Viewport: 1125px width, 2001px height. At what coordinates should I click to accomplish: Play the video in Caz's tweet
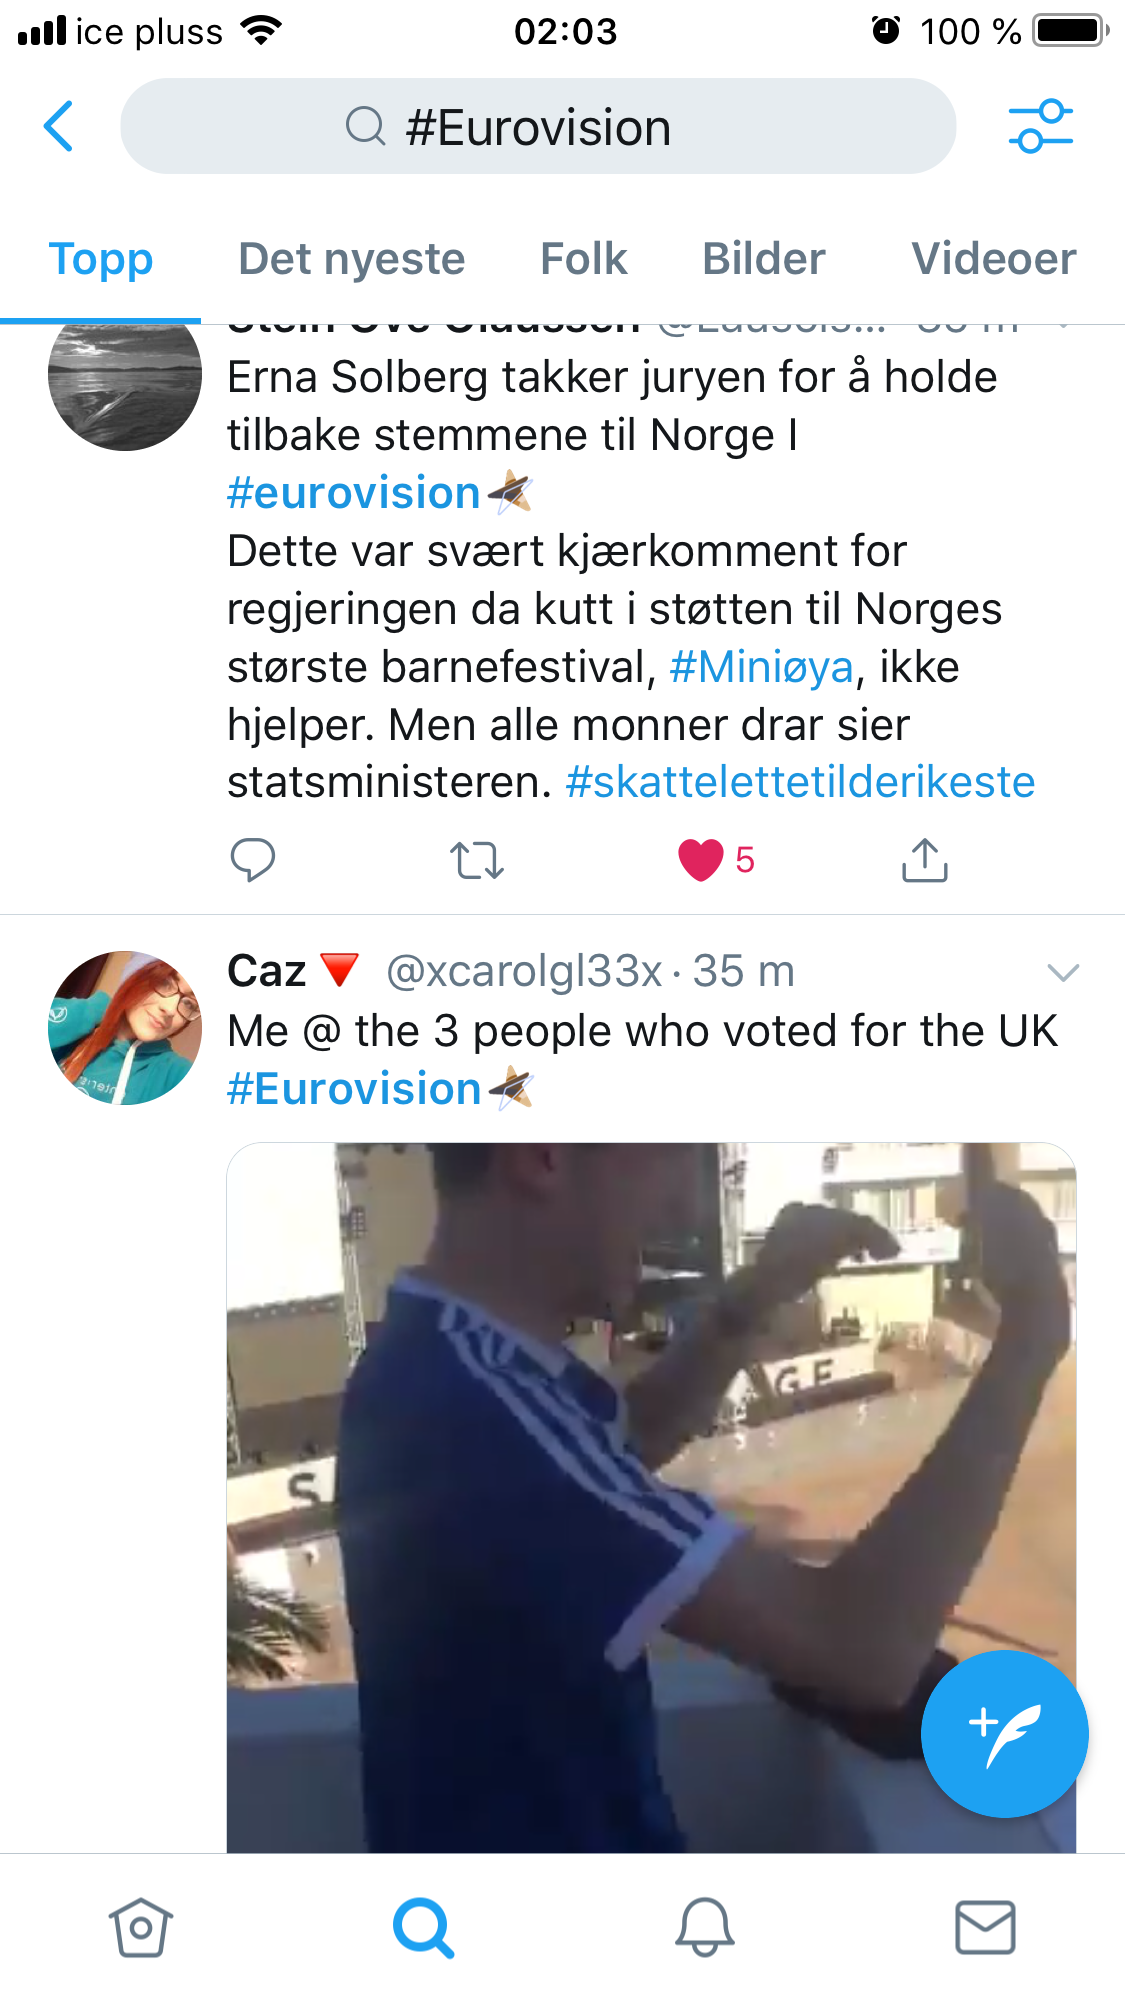pyautogui.click(x=651, y=1497)
